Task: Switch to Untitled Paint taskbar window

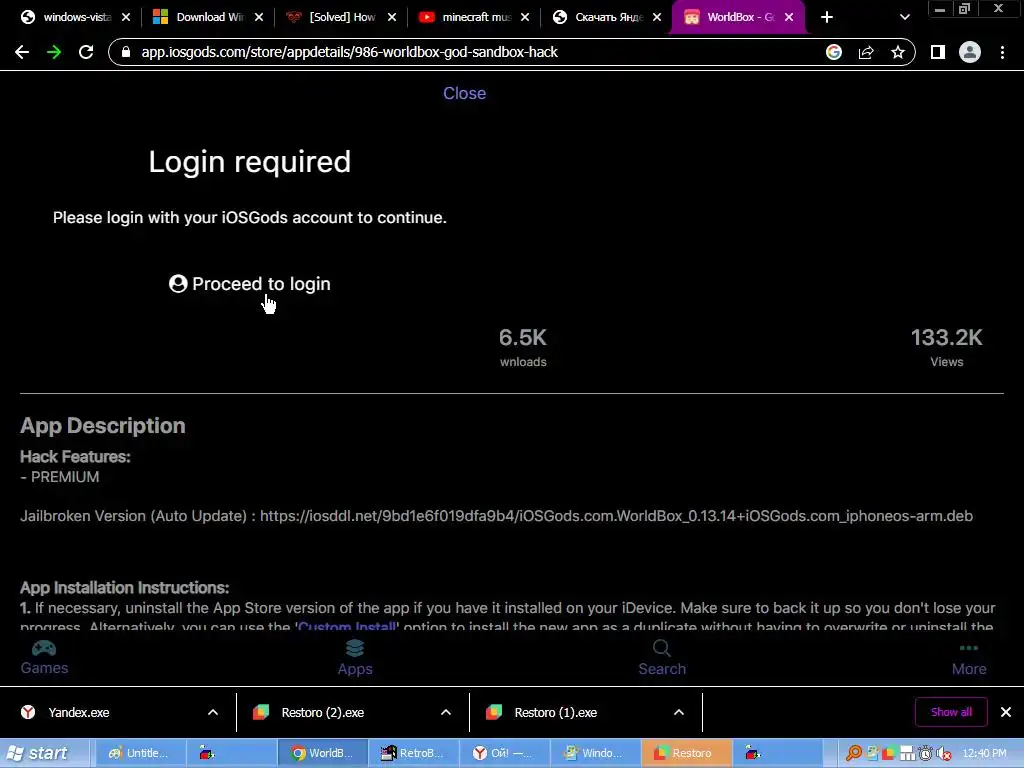Action: click(140, 754)
